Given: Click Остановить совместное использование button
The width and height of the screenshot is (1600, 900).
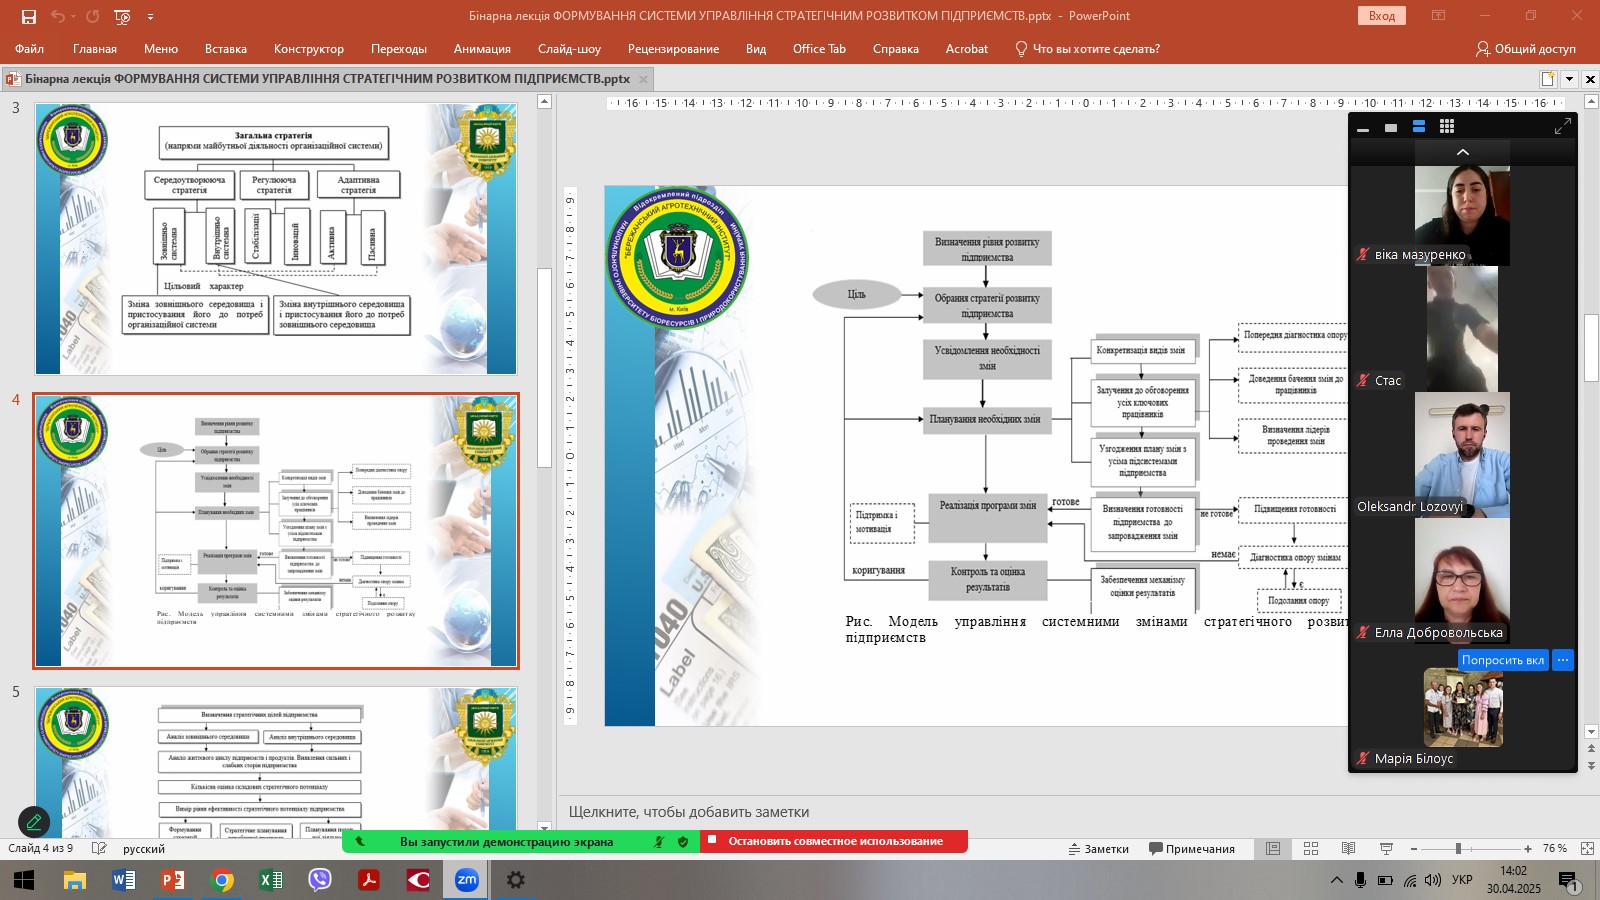Looking at the screenshot, I should (834, 842).
